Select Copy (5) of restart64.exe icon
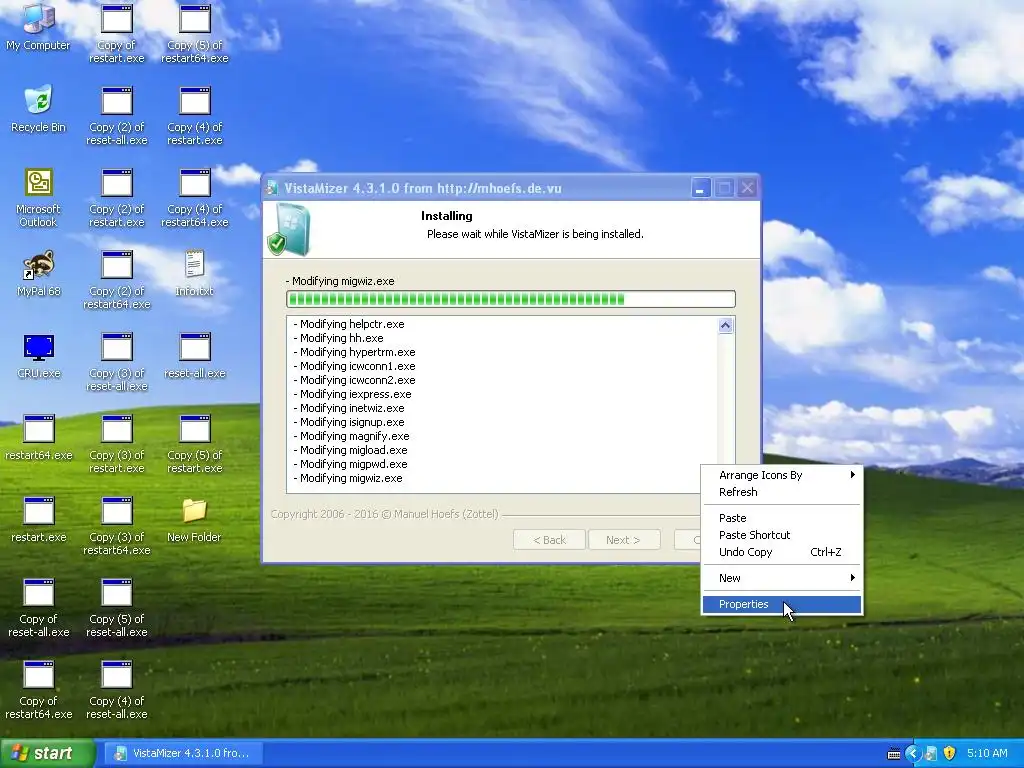Image resolution: width=1024 pixels, height=768 pixels. pyautogui.click(x=195, y=33)
